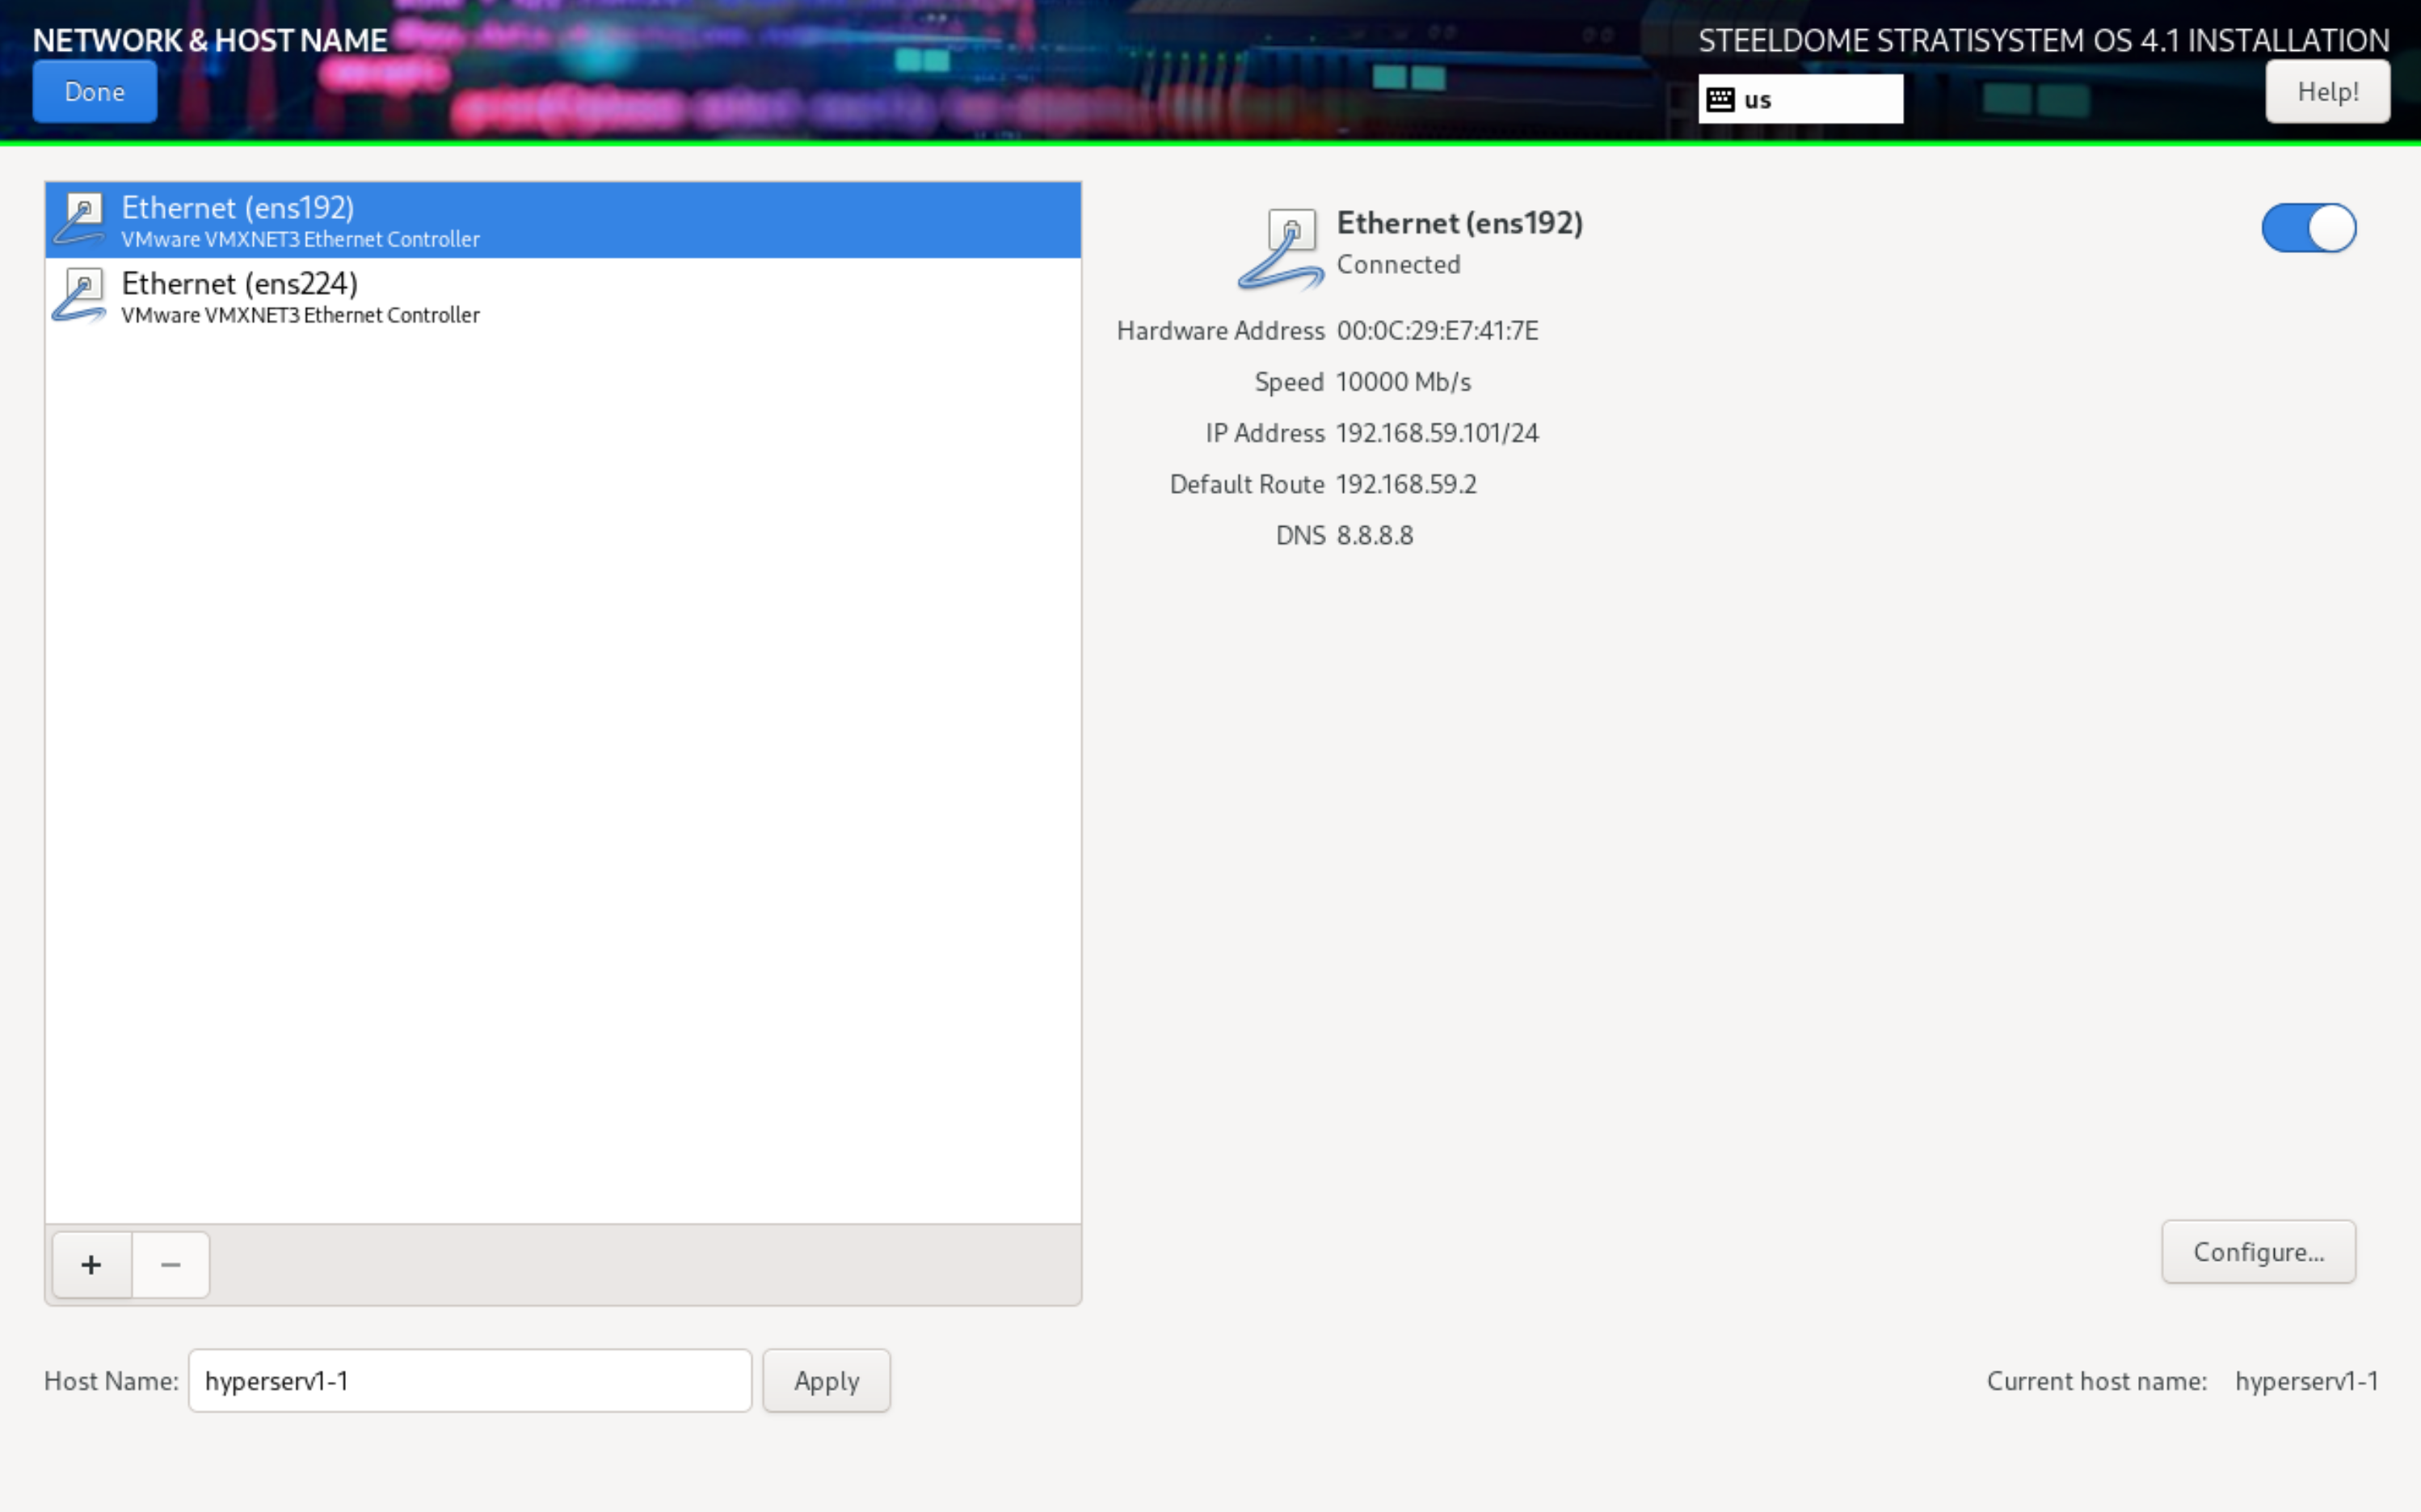Image resolution: width=2421 pixels, height=1512 pixels.
Task: Apply the entered host name
Action: point(826,1381)
